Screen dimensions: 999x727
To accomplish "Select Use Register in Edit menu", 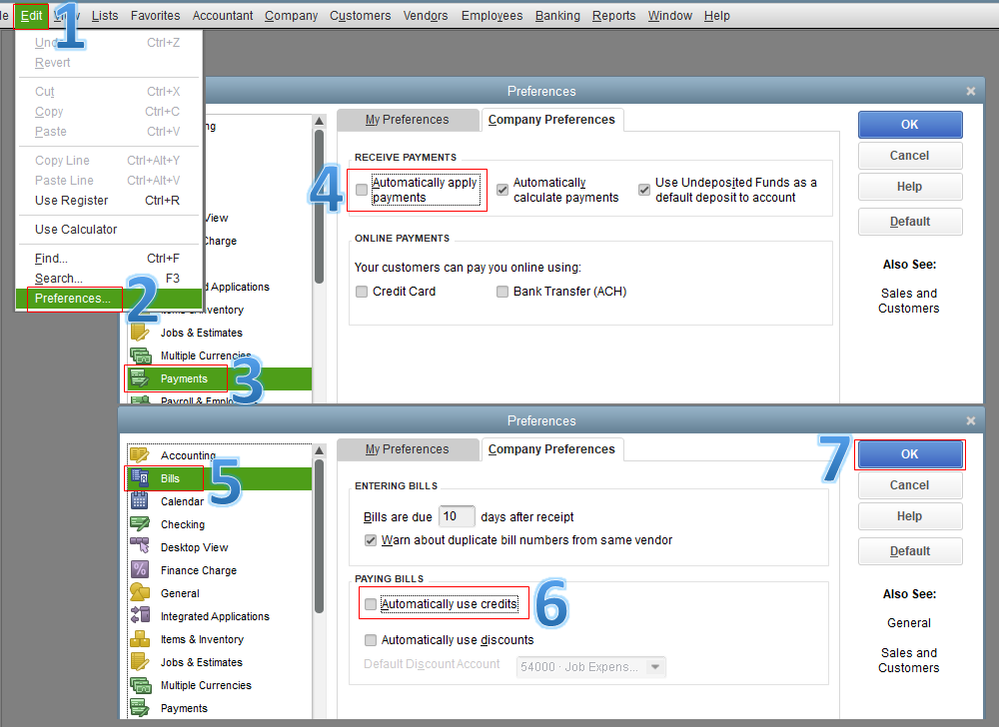I will click(x=108, y=200).
